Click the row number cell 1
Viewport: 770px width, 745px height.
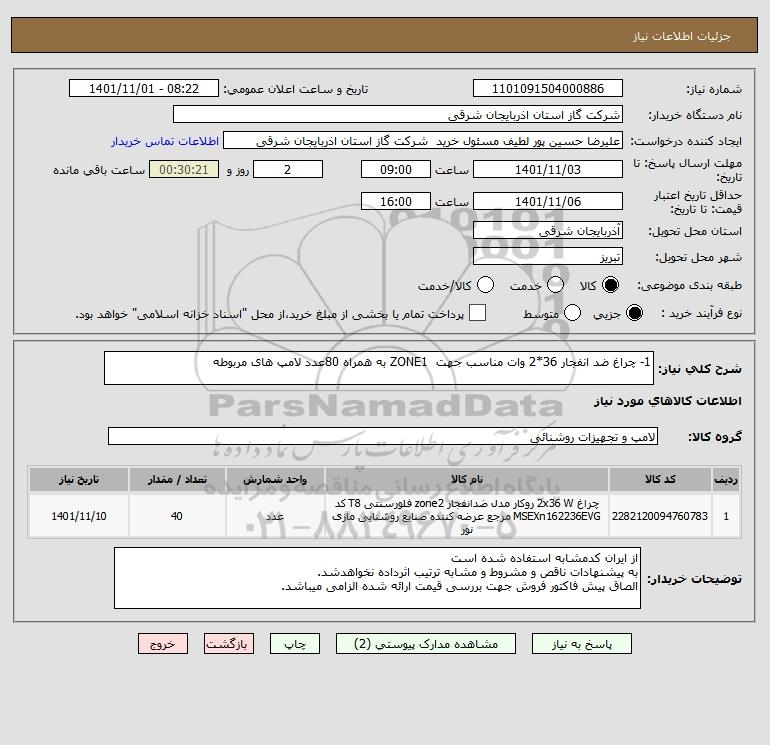point(726,516)
